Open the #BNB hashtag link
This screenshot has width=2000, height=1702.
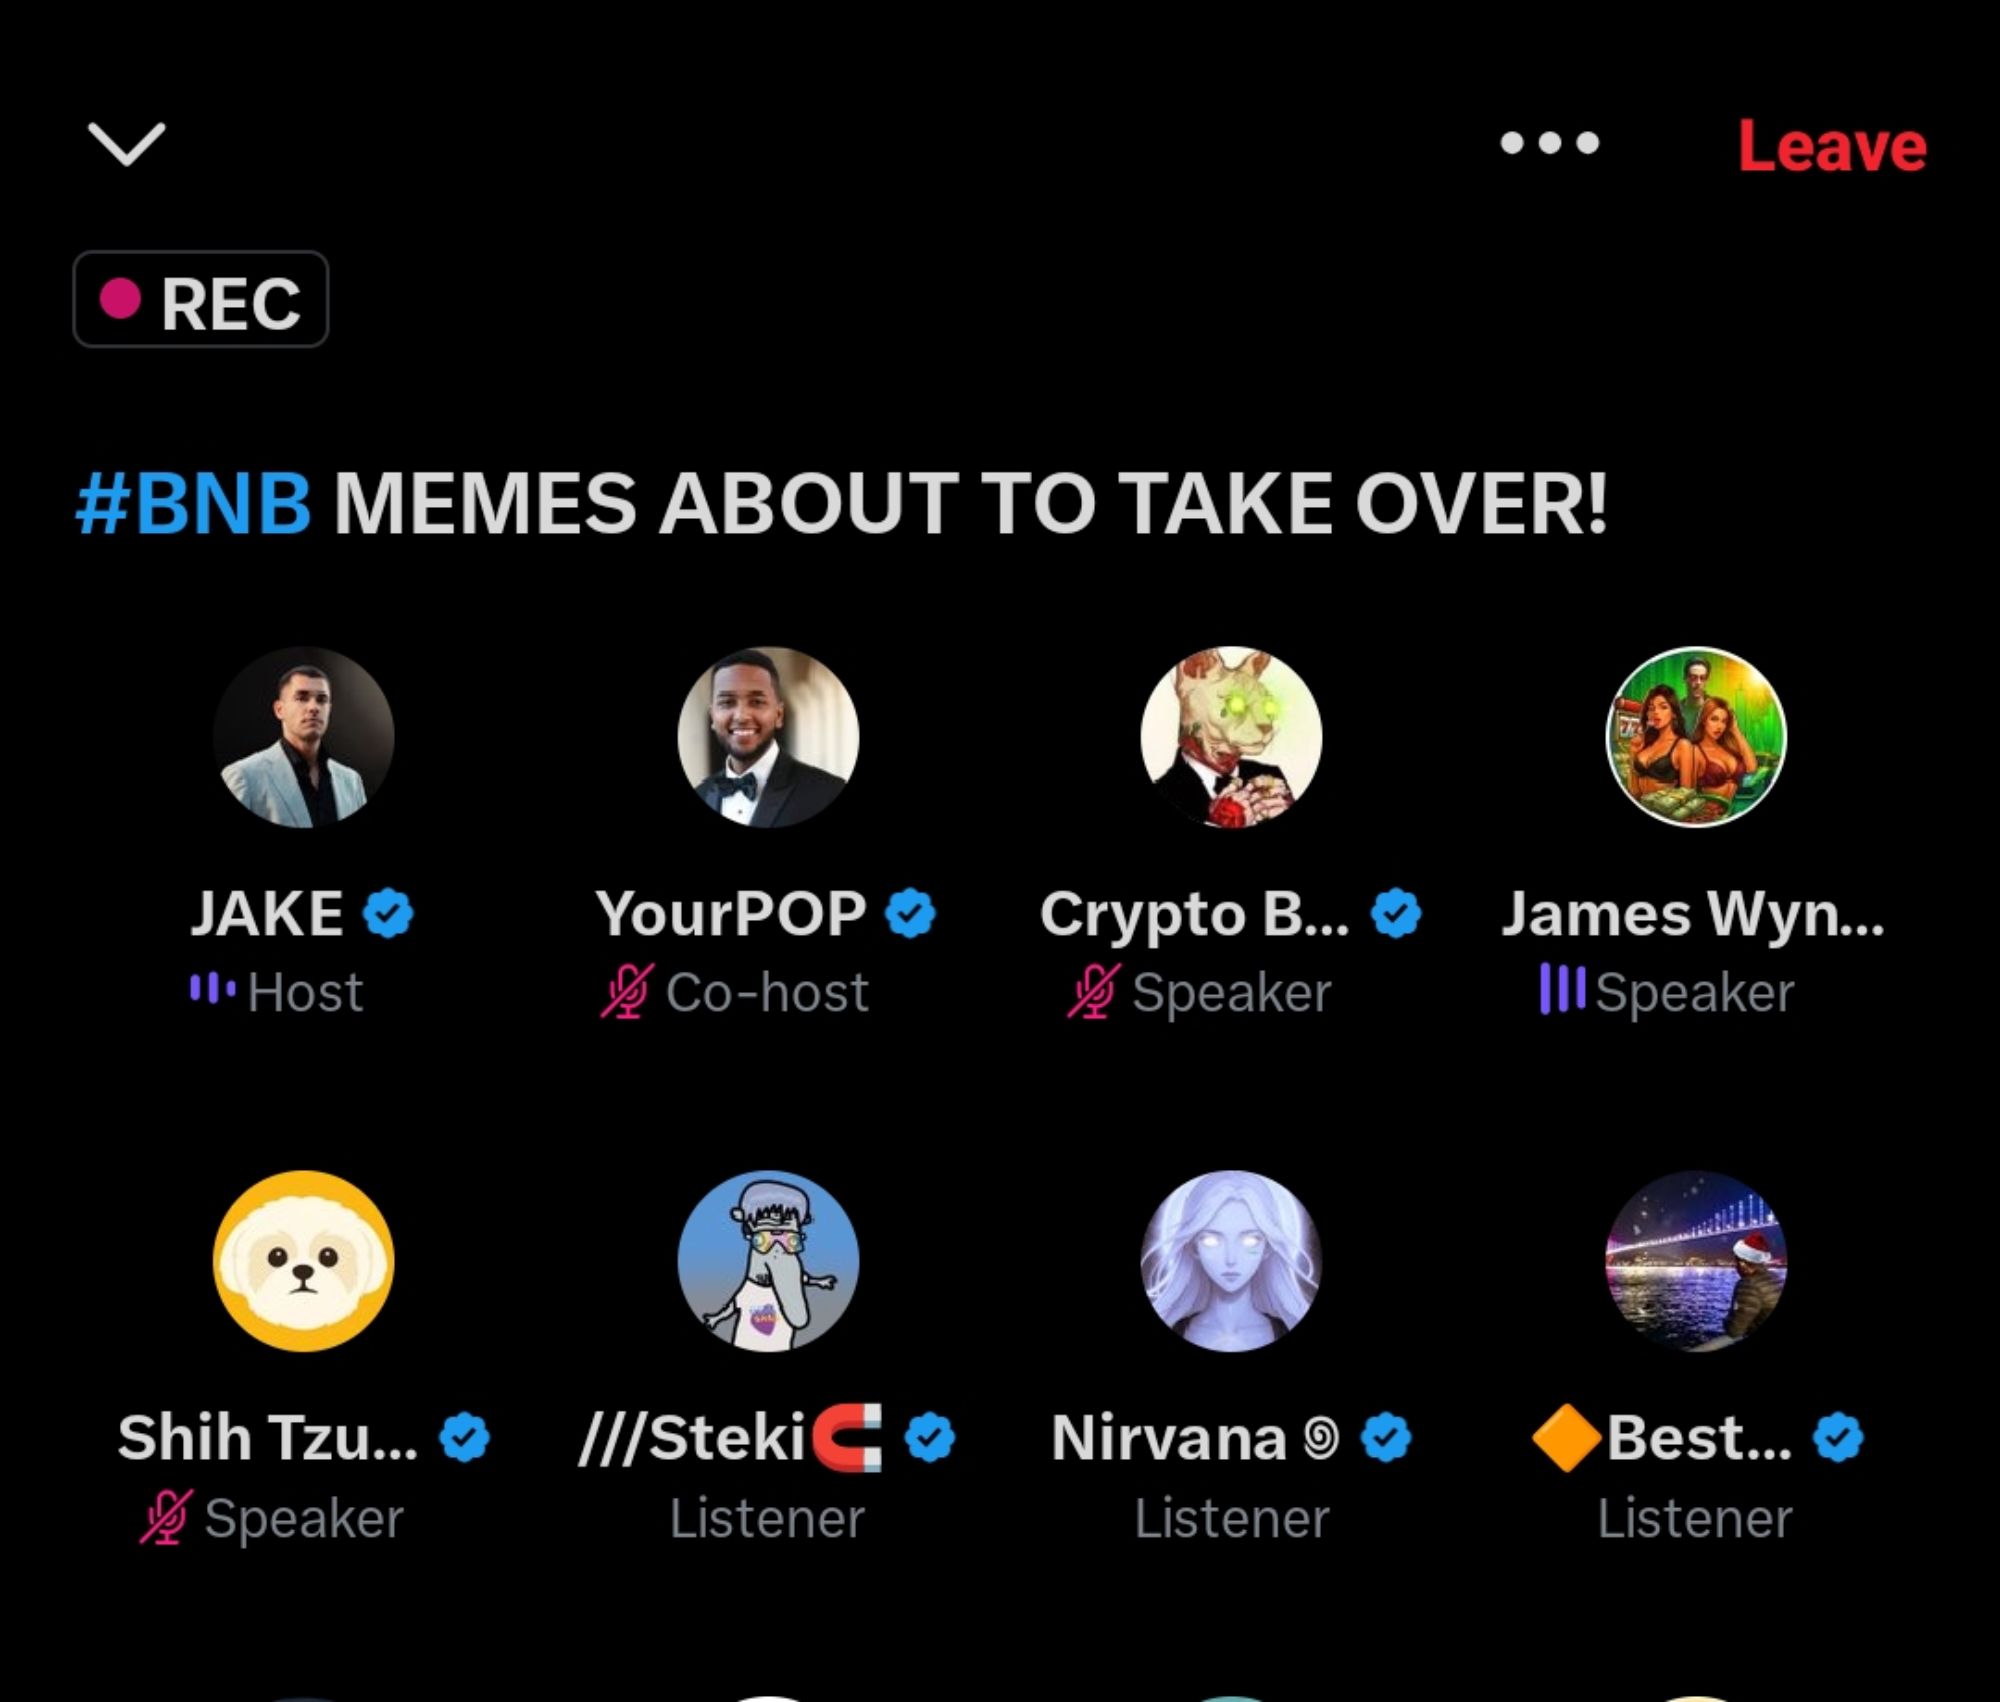193,502
